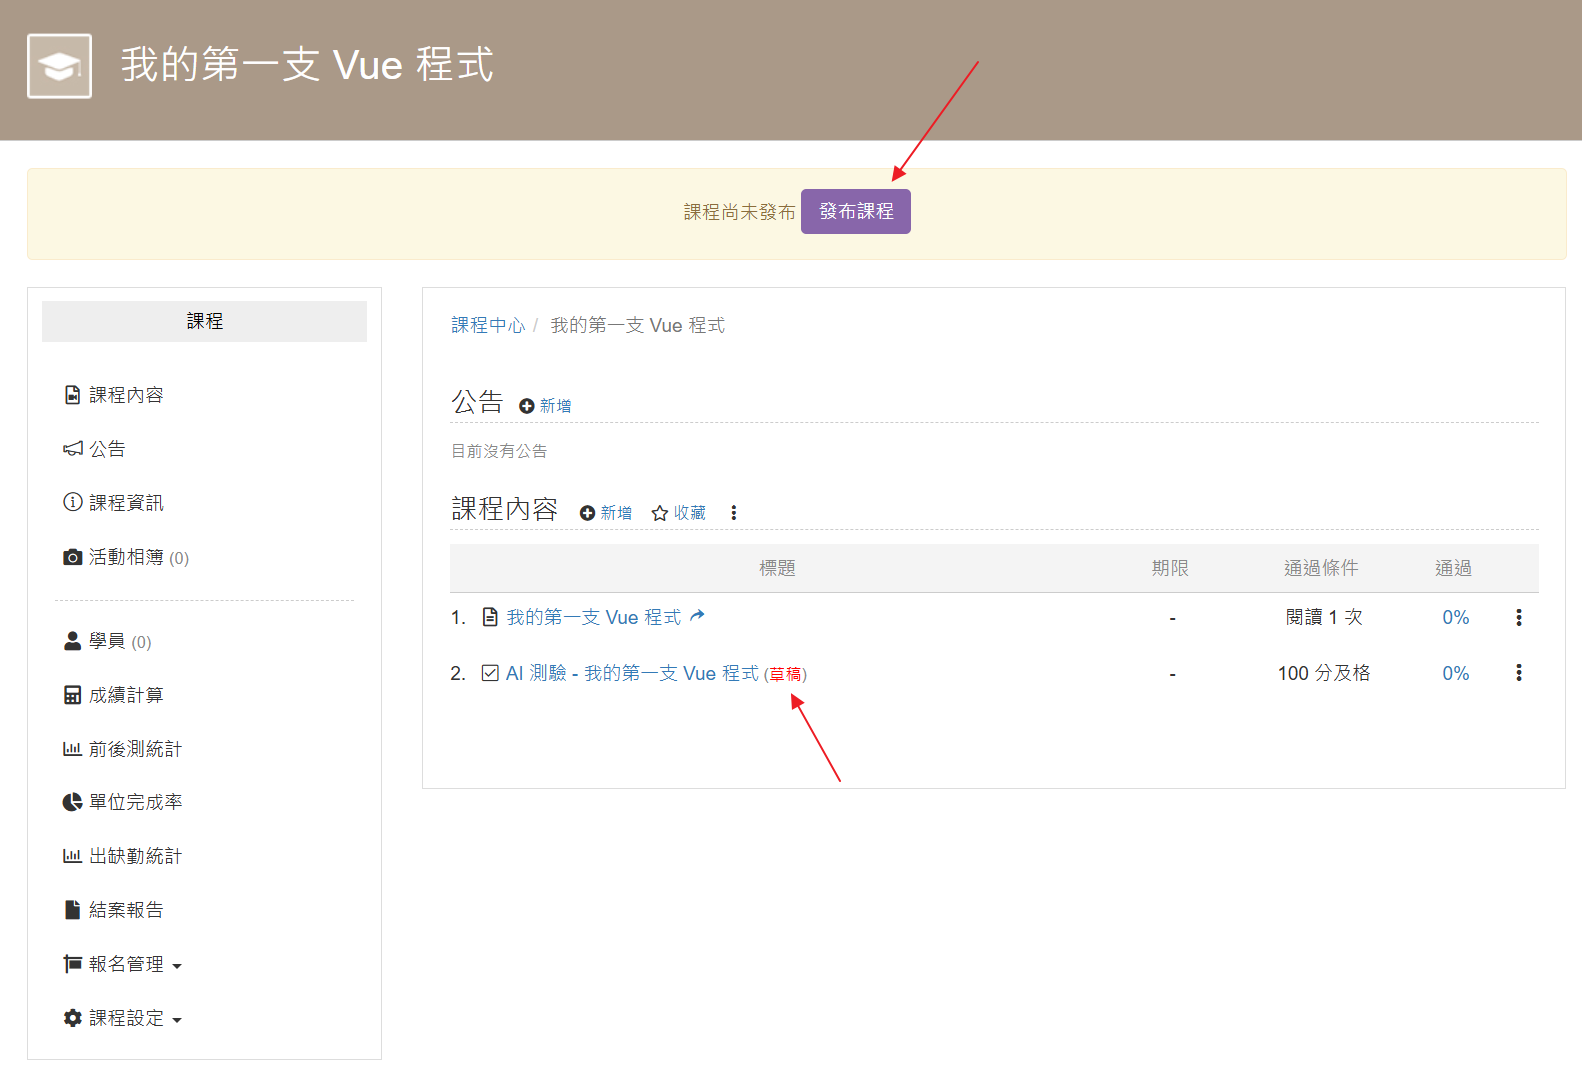Select 前後測統計 in the sidebar
Screen dimensions: 1582x1080
135,749
